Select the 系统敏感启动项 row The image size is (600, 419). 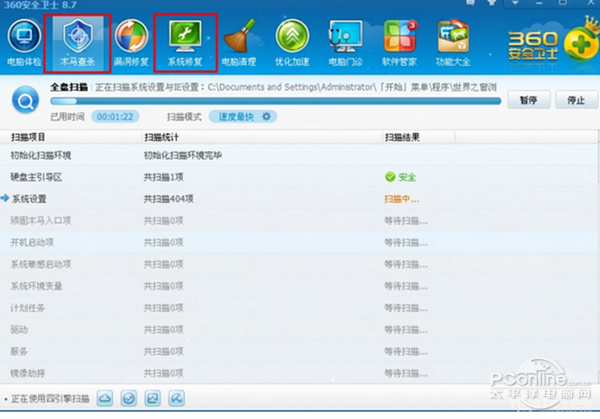[298, 264]
